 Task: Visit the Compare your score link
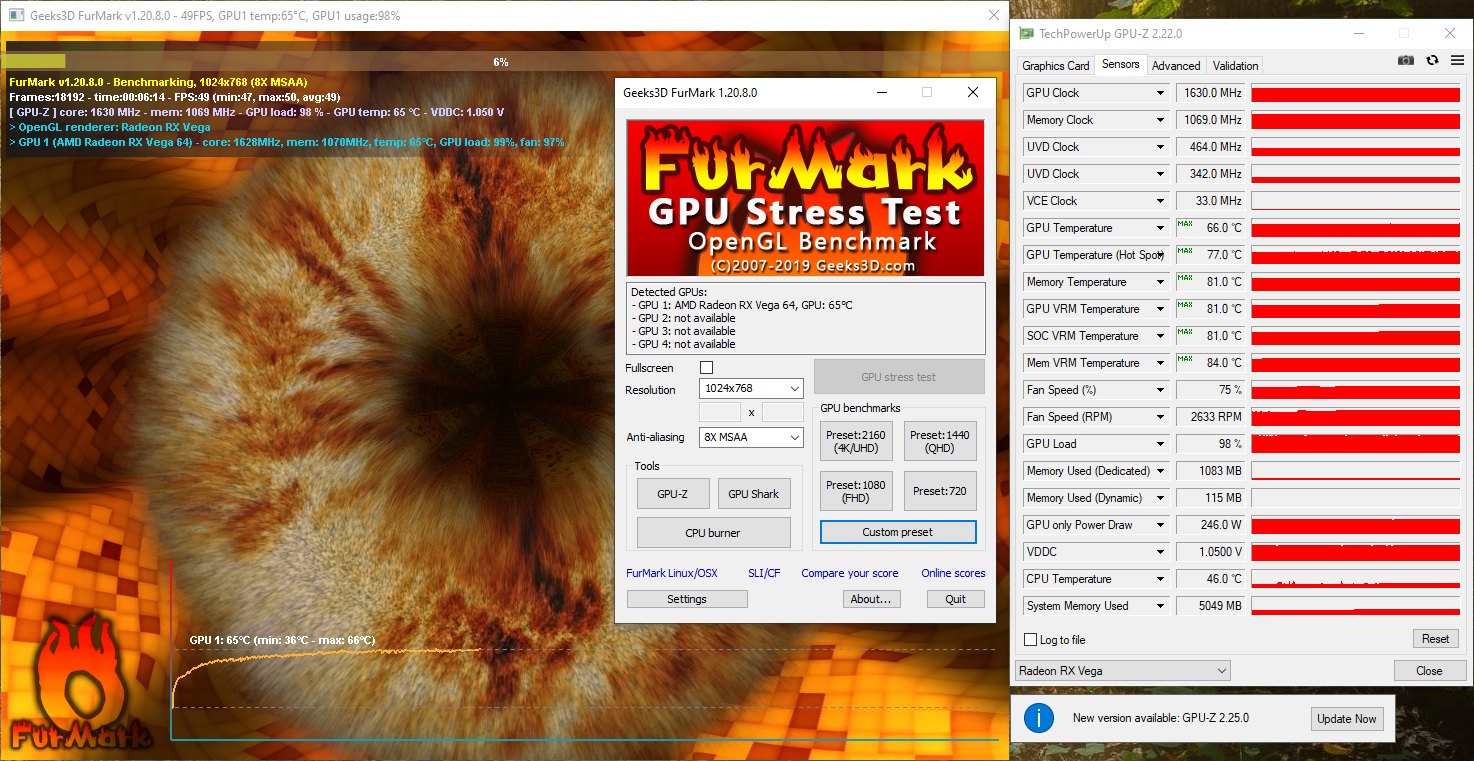click(x=850, y=573)
